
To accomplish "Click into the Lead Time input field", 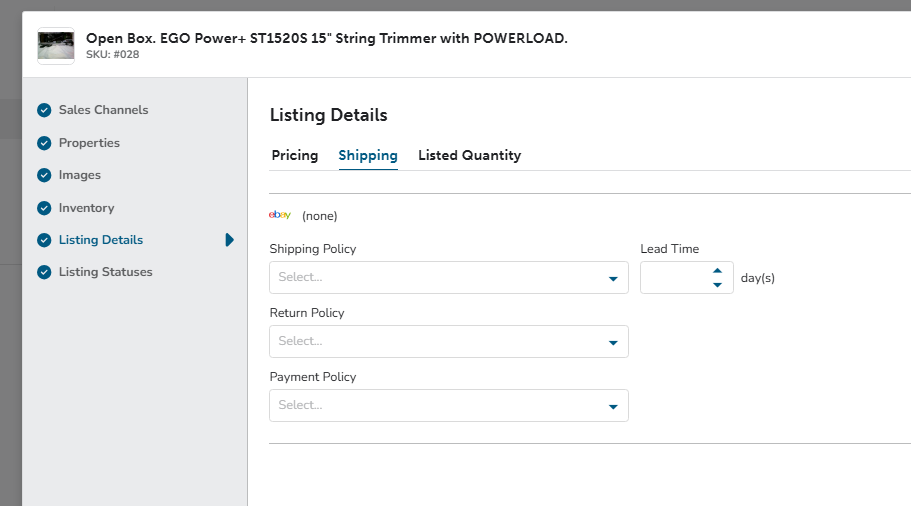I will point(676,278).
